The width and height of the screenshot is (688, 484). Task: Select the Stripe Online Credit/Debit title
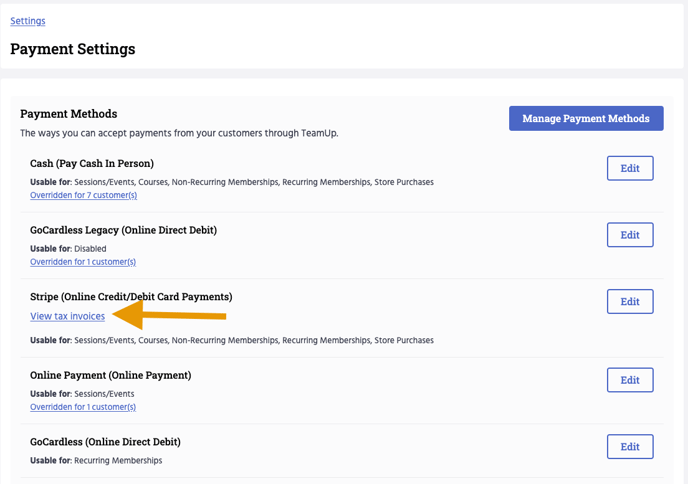click(x=131, y=297)
